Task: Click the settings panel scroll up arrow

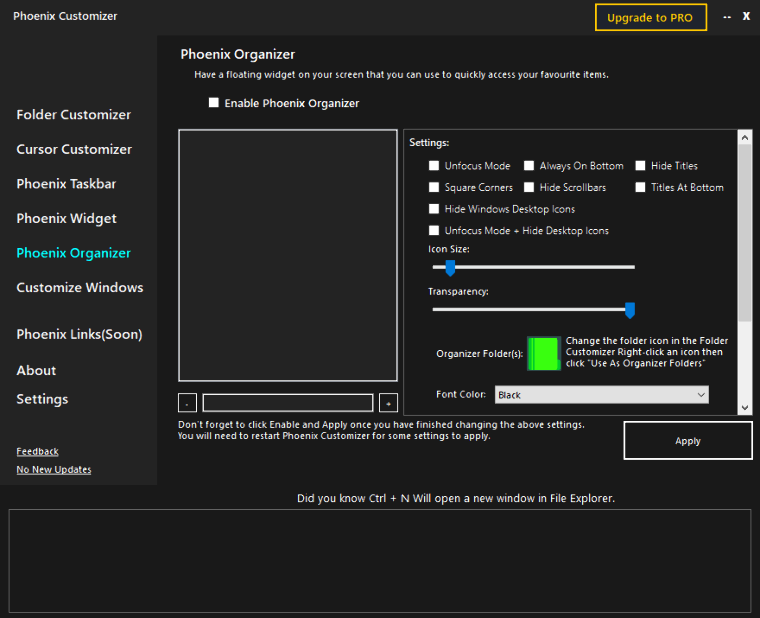Action: pos(745,138)
